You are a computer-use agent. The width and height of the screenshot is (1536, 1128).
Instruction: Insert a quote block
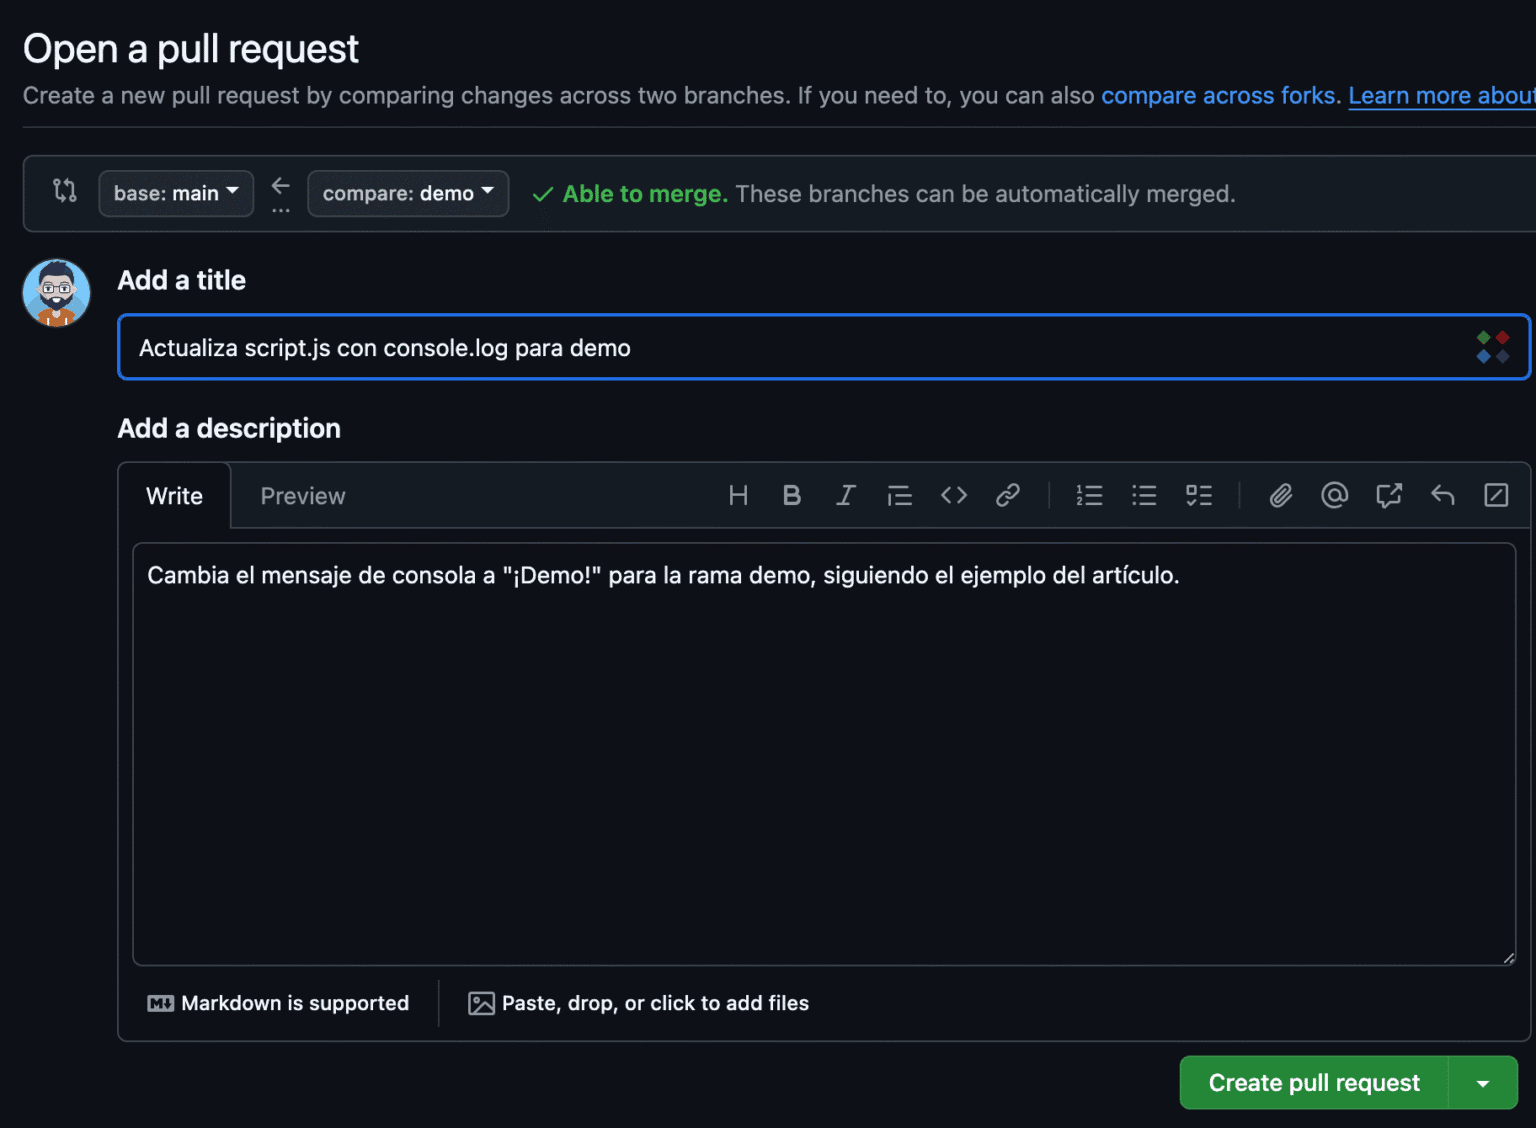tap(899, 495)
